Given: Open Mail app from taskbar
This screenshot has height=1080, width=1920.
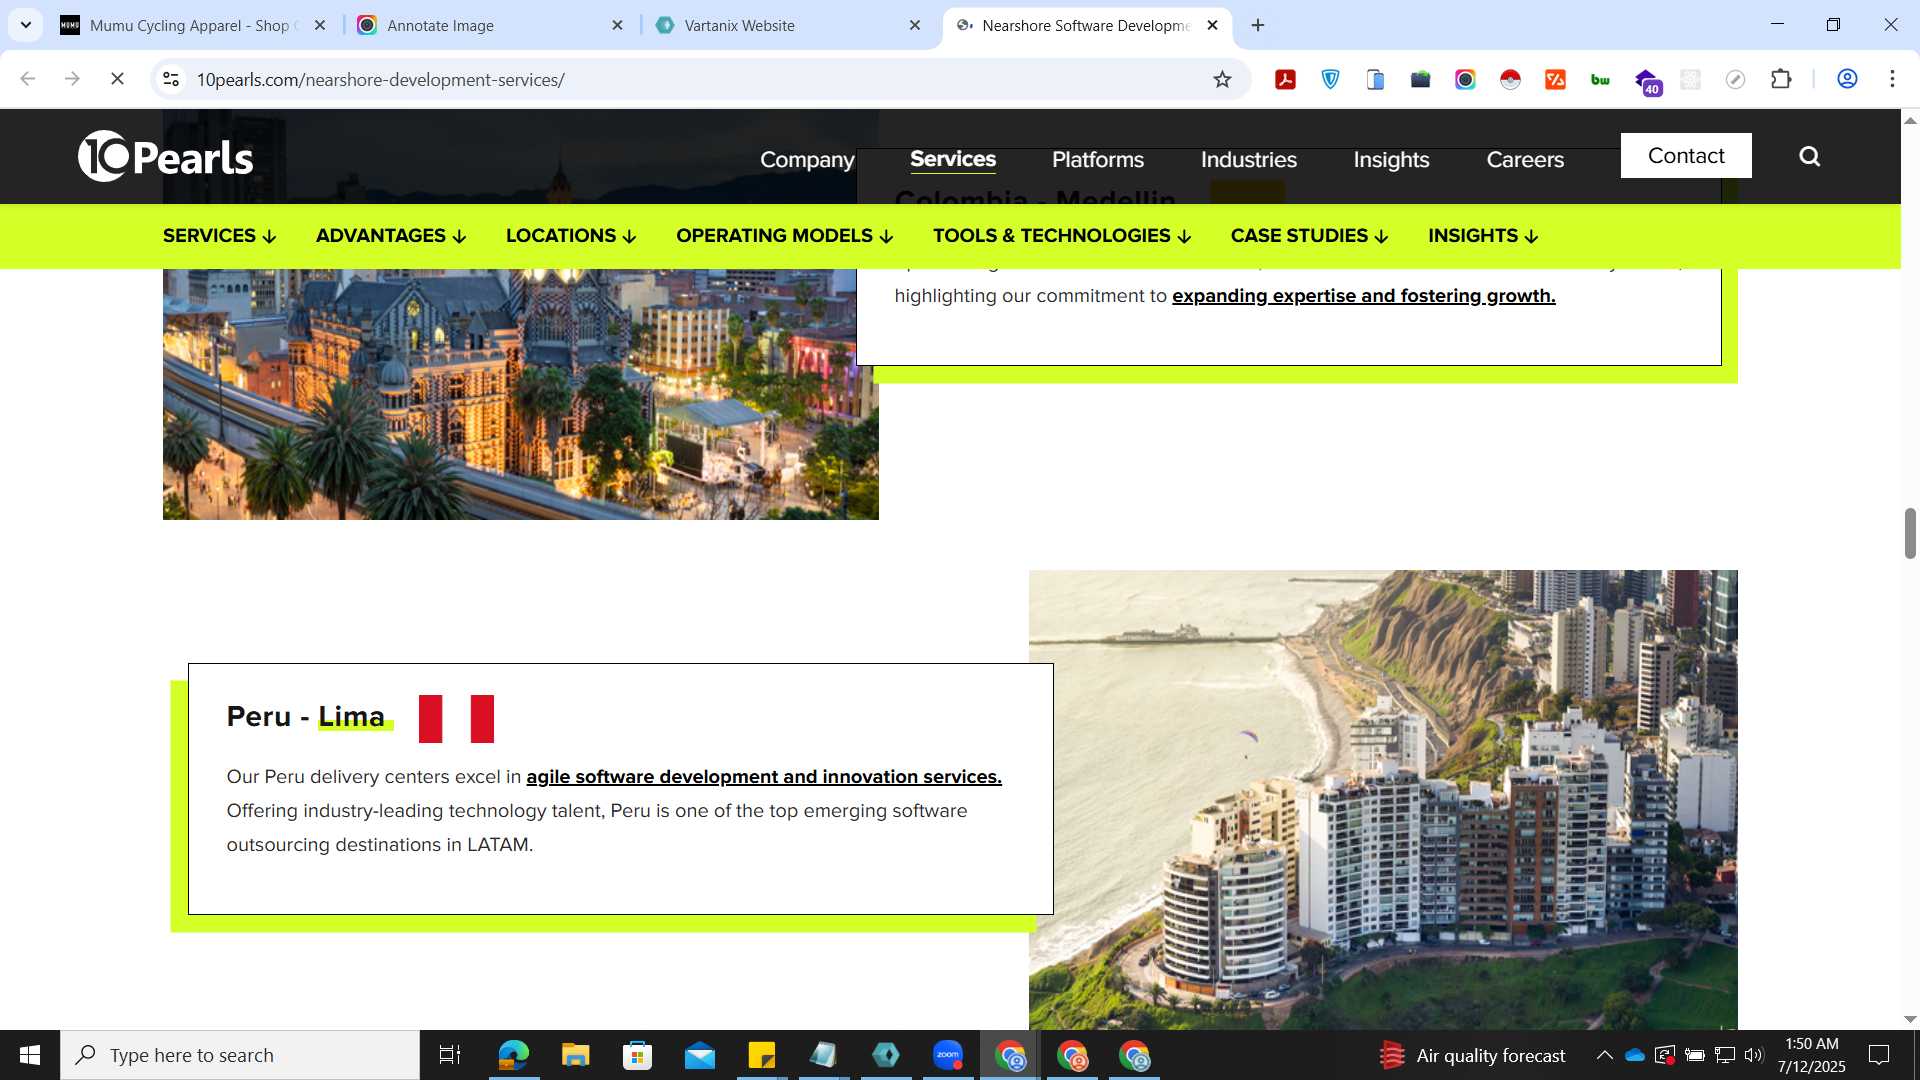Looking at the screenshot, I should pos(699,1055).
